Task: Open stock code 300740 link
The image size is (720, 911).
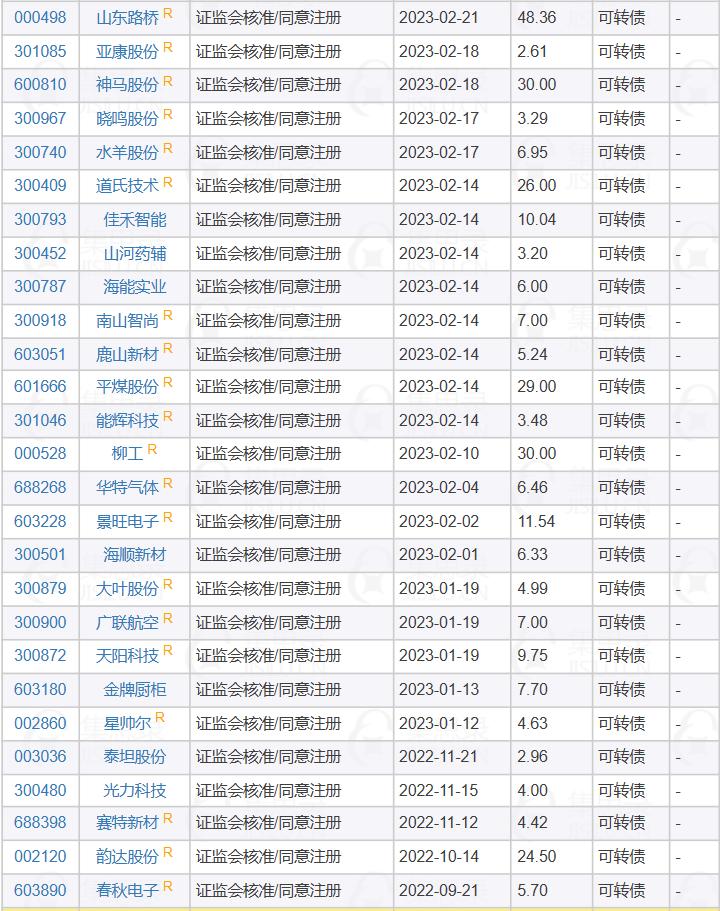Action: [40, 152]
